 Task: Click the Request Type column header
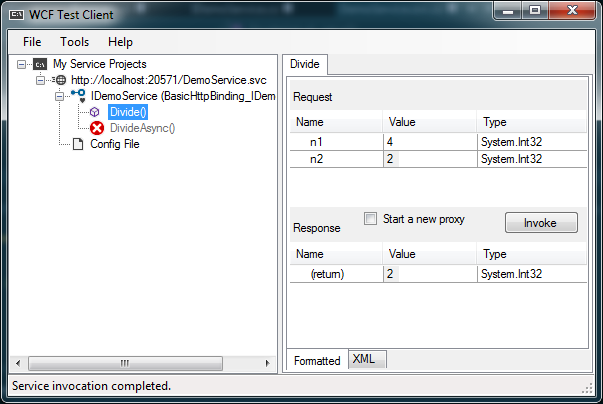point(532,122)
